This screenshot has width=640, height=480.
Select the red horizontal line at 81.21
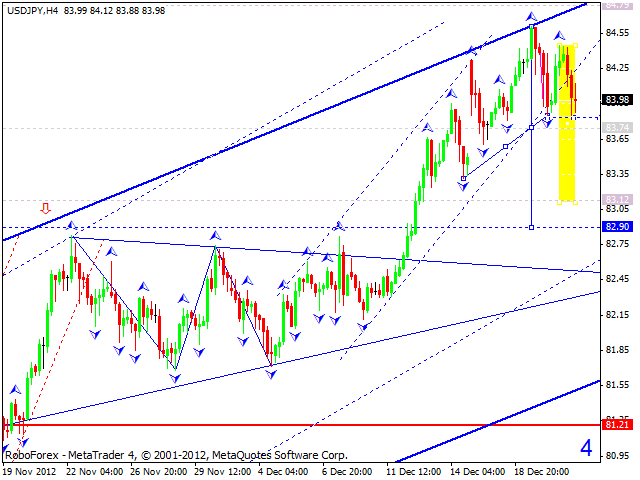pyautogui.click(x=300, y=425)
